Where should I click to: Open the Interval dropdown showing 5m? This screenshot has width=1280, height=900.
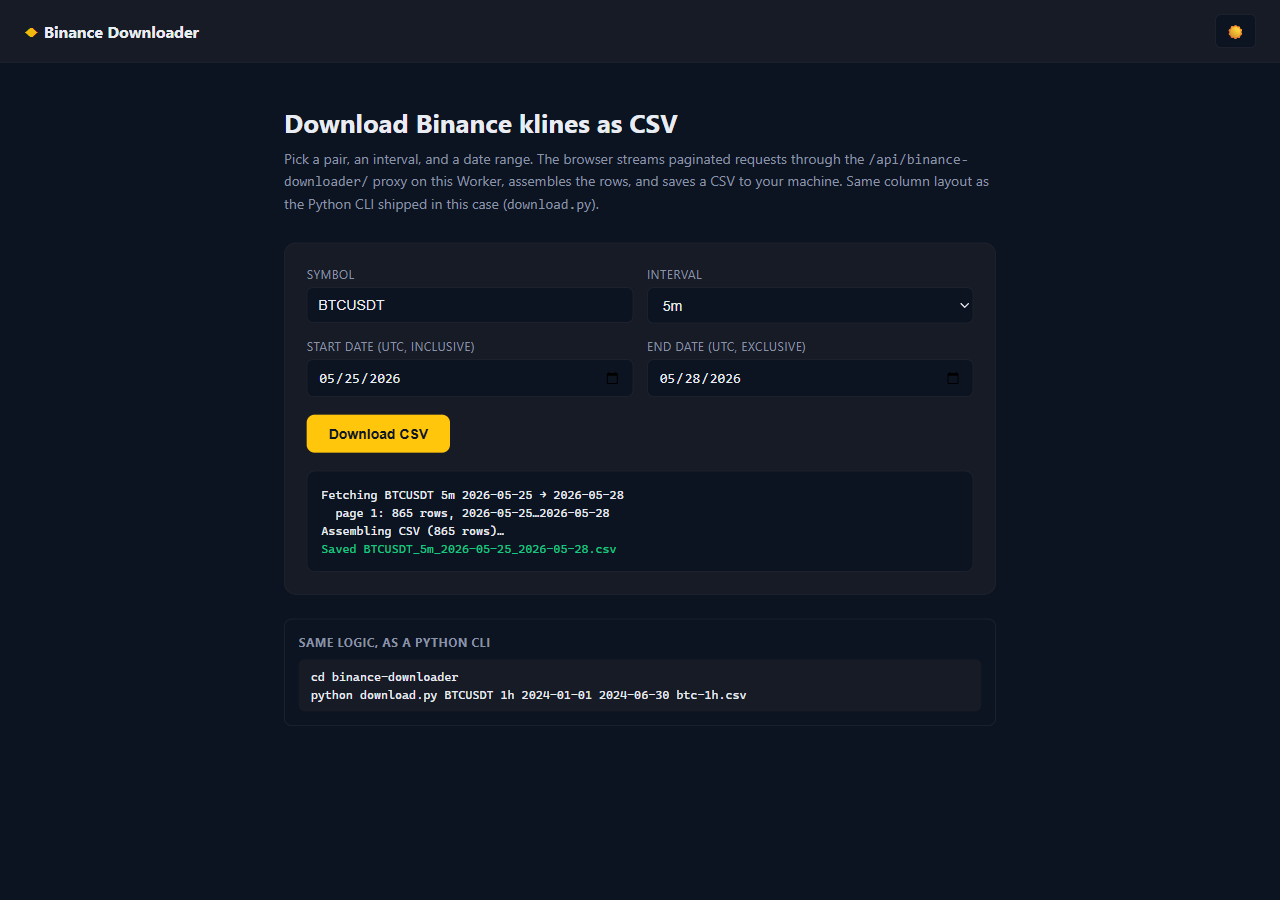[x=809, y=305]
